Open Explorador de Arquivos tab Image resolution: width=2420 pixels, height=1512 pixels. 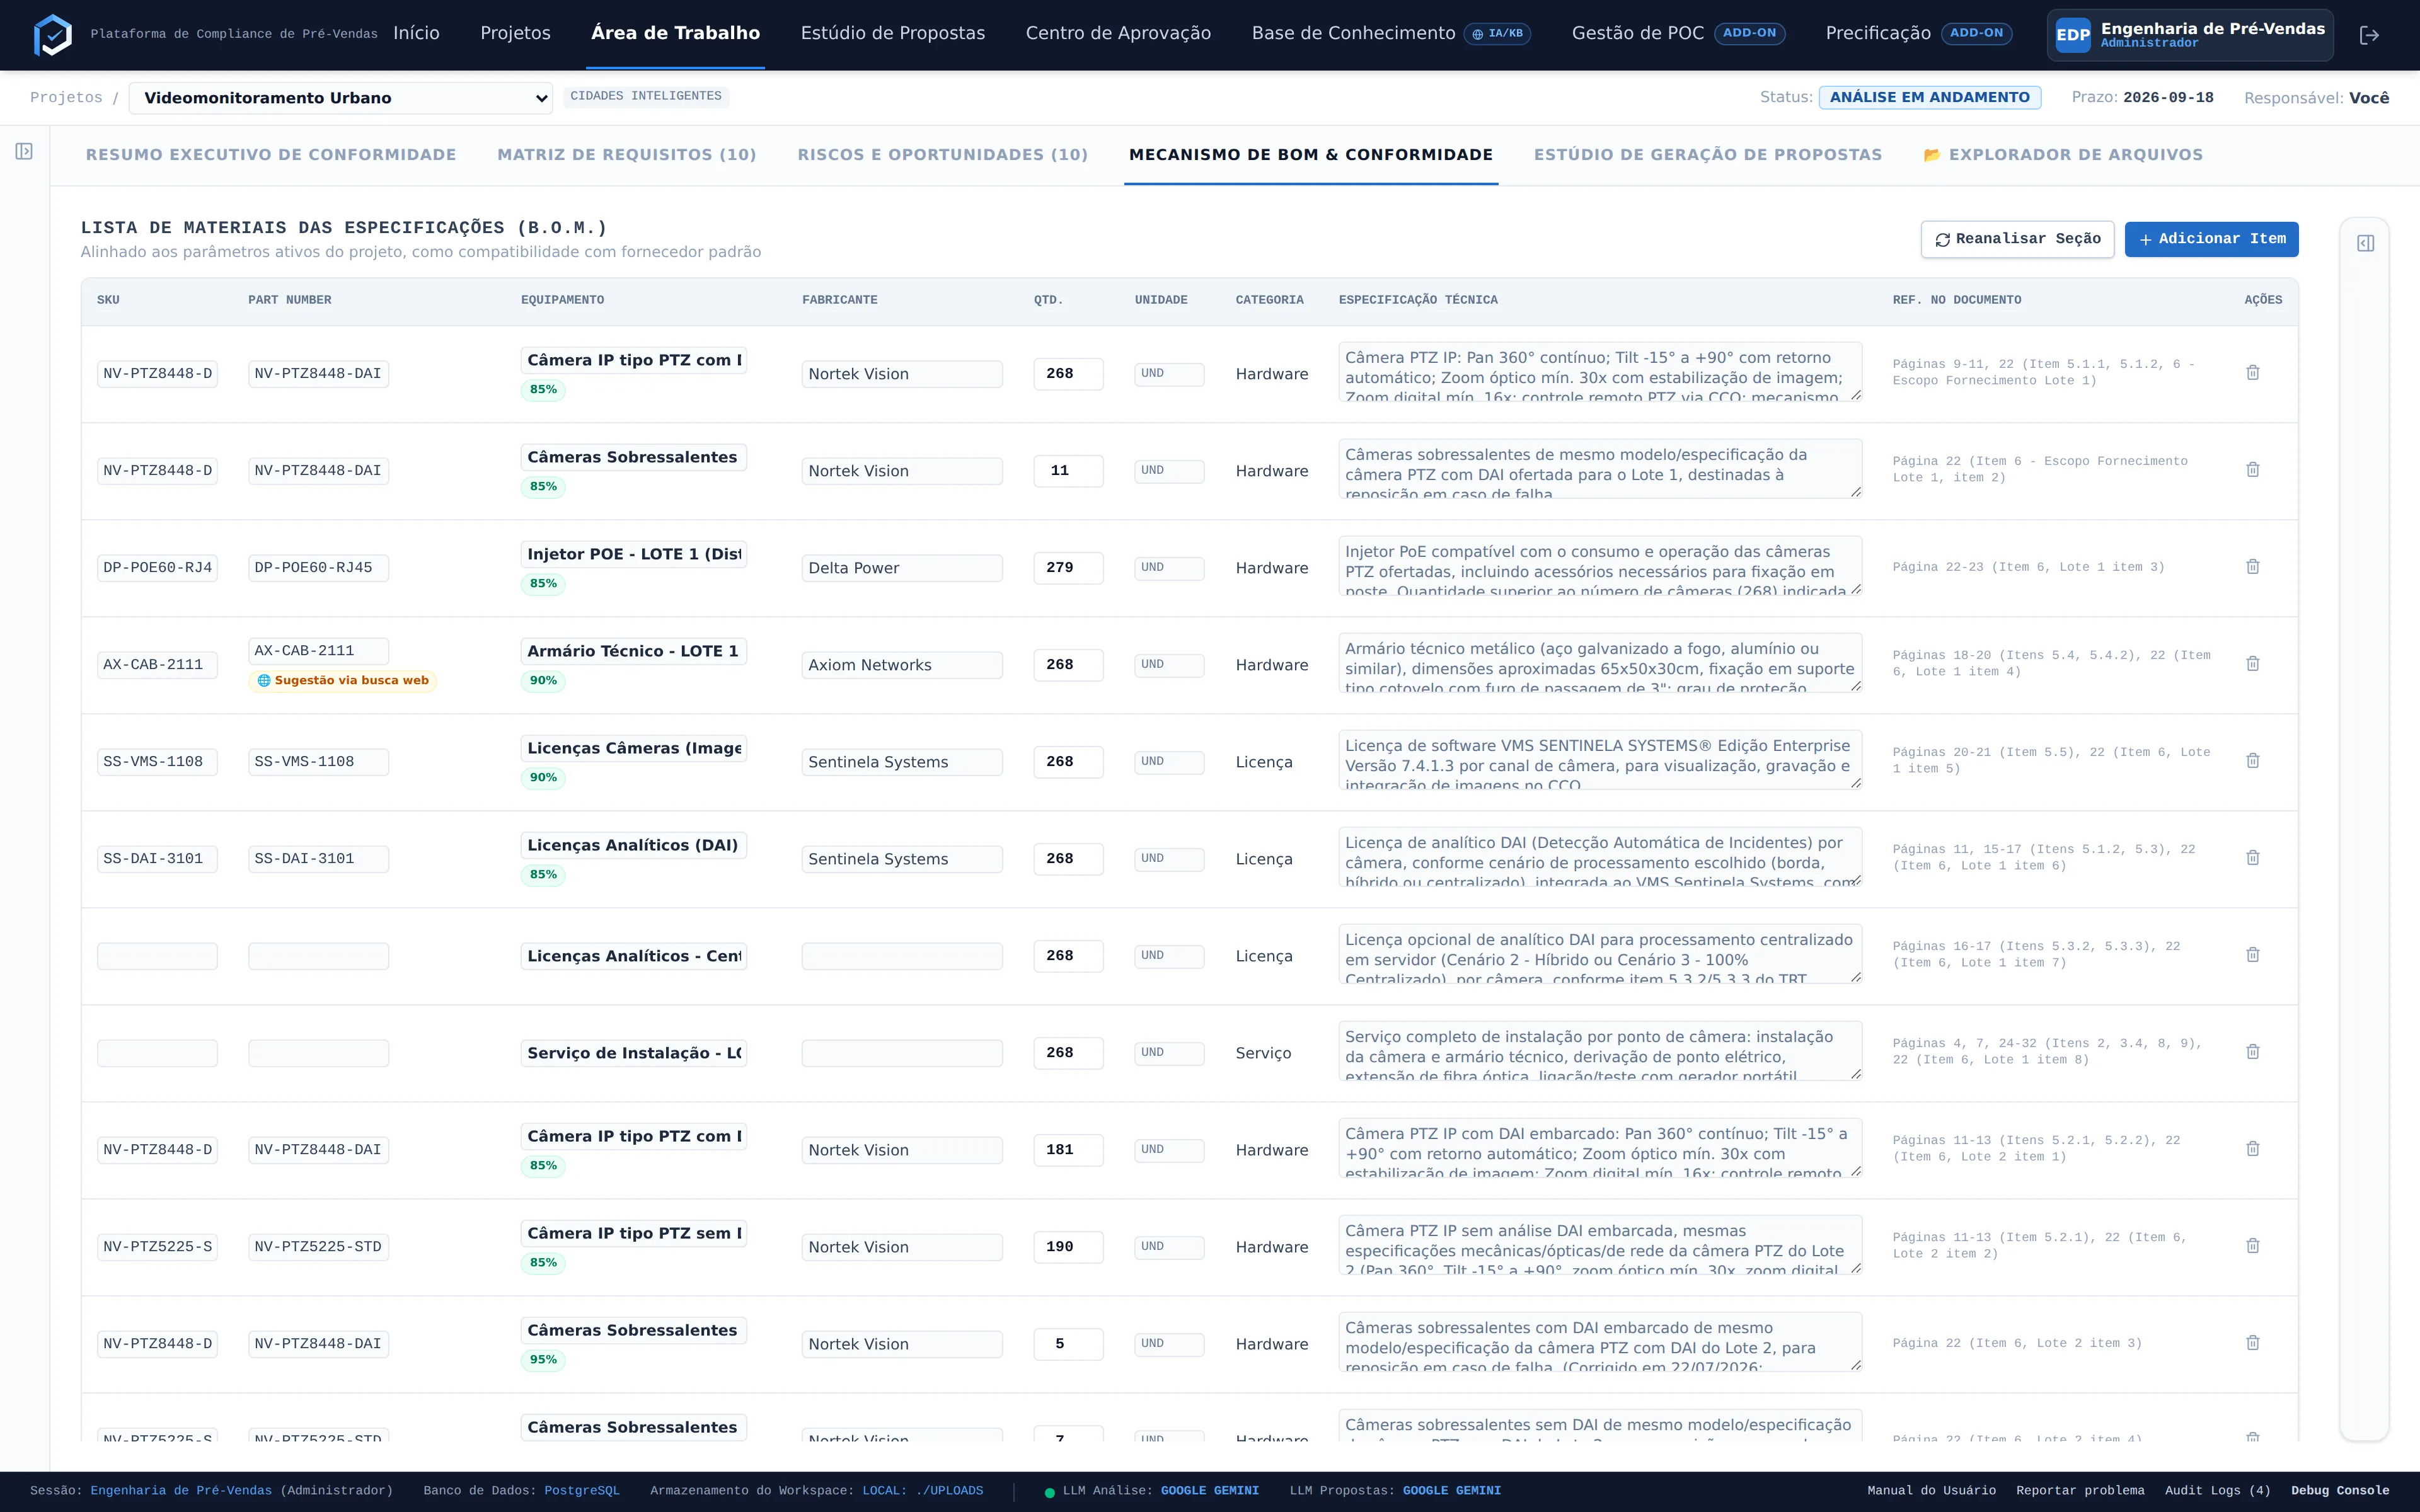point(2062,155)
